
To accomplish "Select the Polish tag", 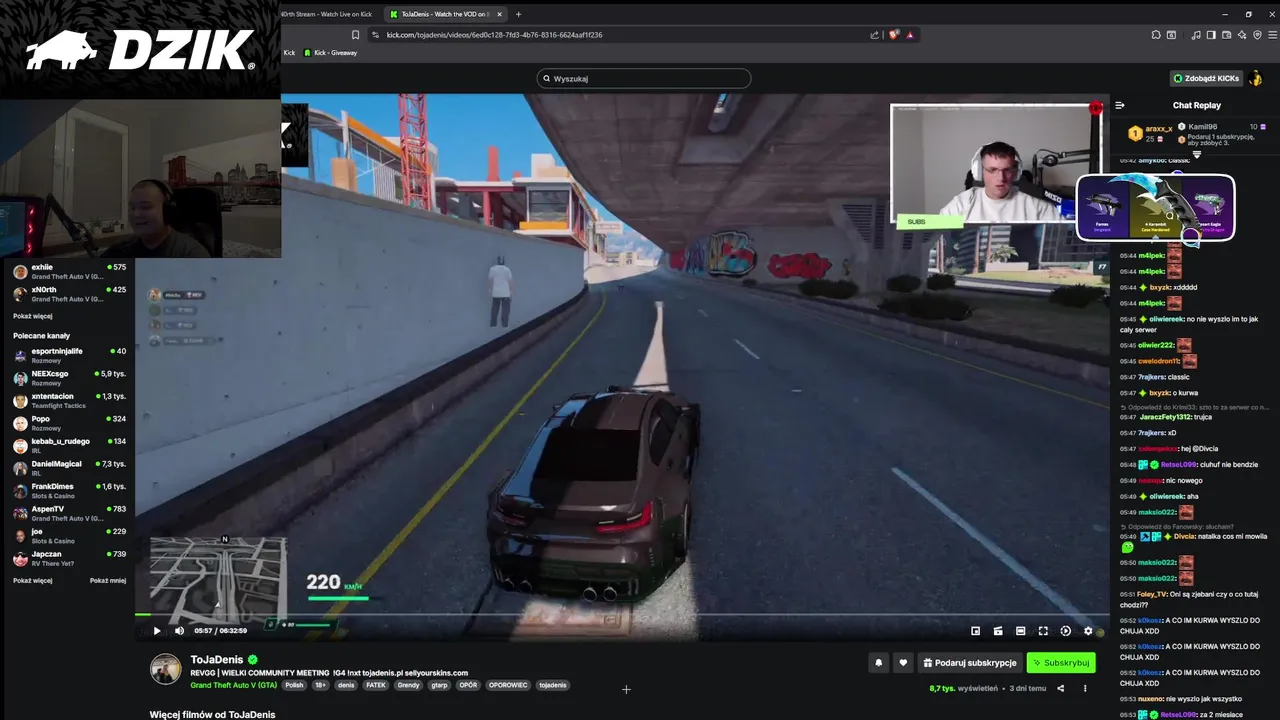I will (x=294, y=685).
